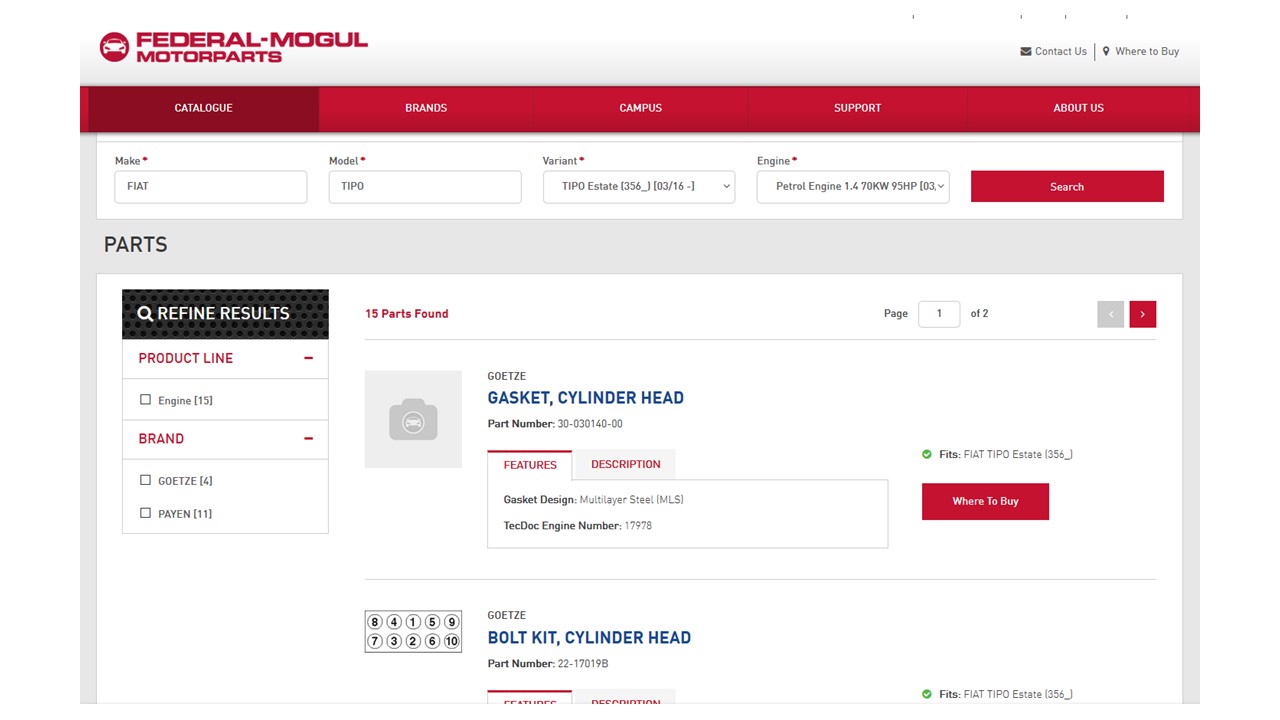Switch to the gasket Description tab
Screen dimensions: 1280x720
625,464
